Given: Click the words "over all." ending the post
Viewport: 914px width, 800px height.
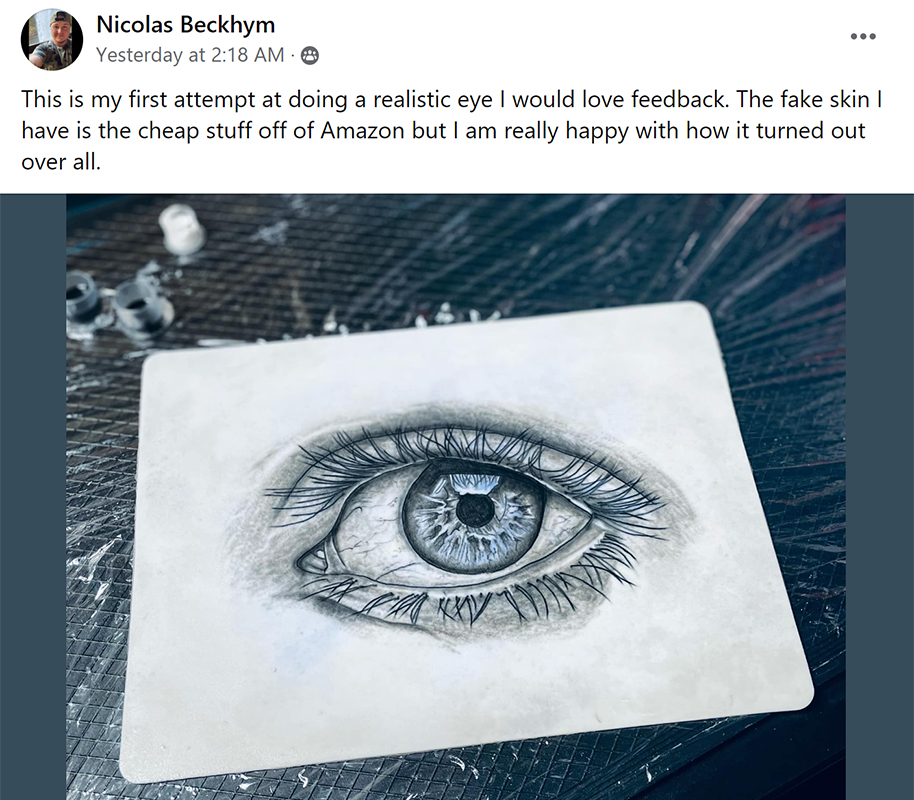Looking at the screenshot, I should click(61, 162).
